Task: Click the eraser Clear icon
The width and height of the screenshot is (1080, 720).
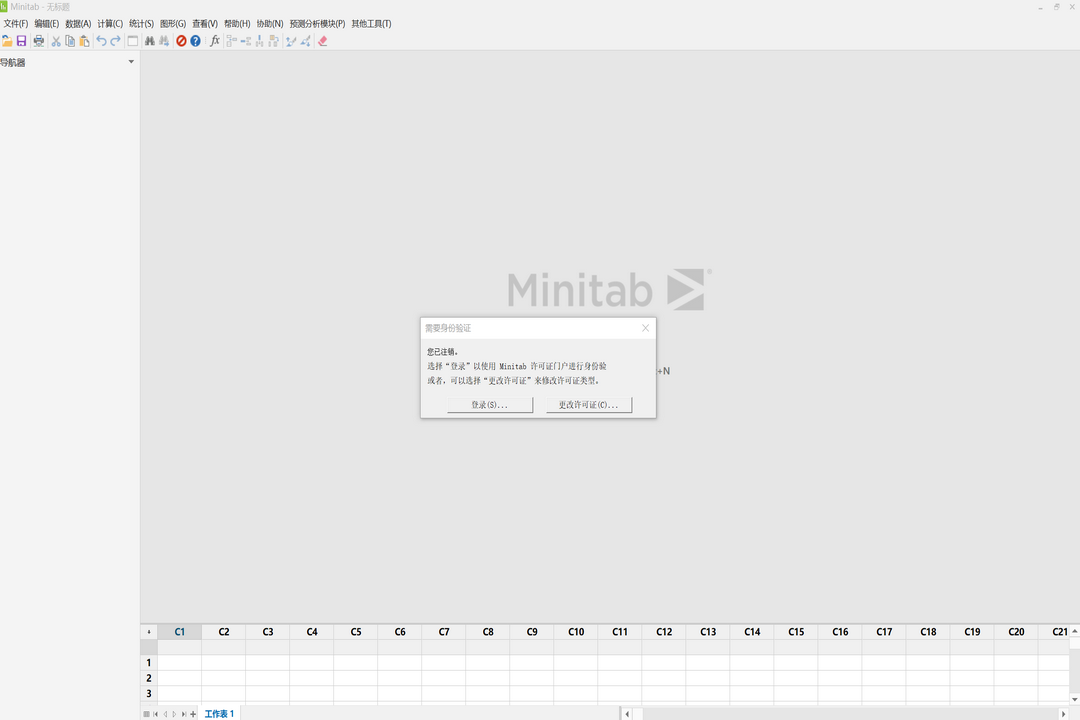Action: click(x=322, y=41)
